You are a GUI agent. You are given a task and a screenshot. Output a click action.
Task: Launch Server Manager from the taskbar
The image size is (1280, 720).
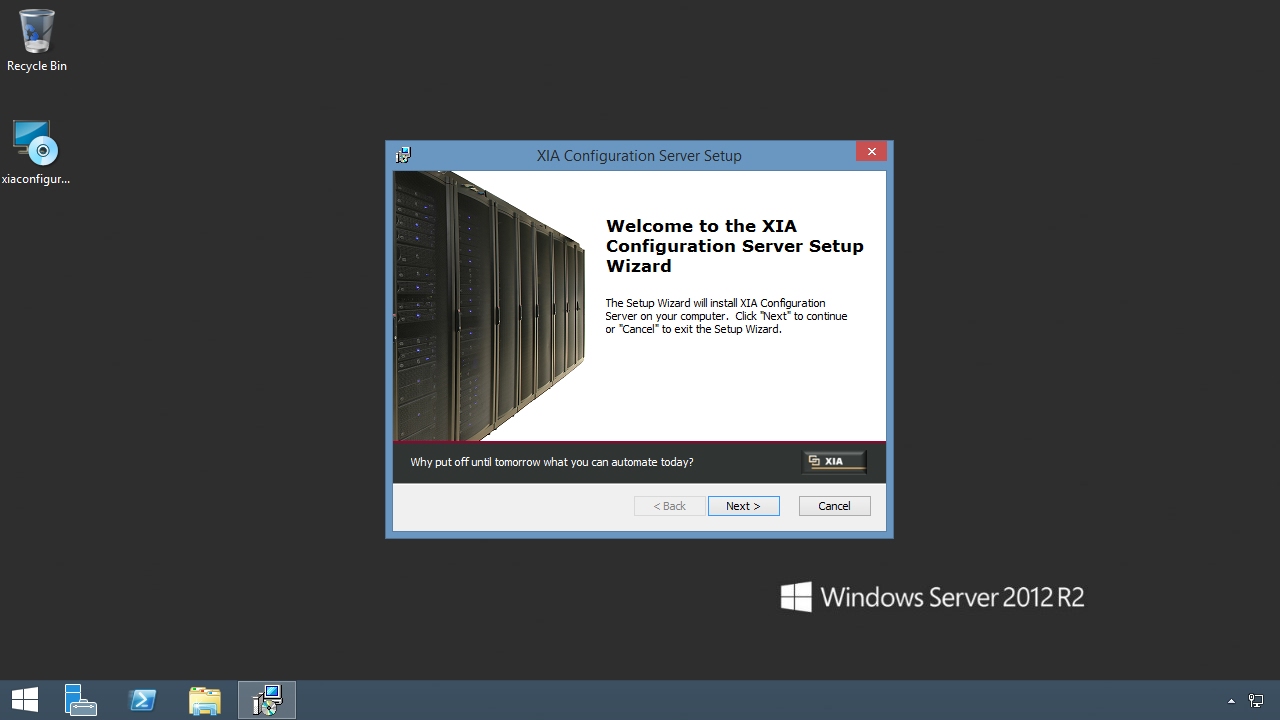80,700
